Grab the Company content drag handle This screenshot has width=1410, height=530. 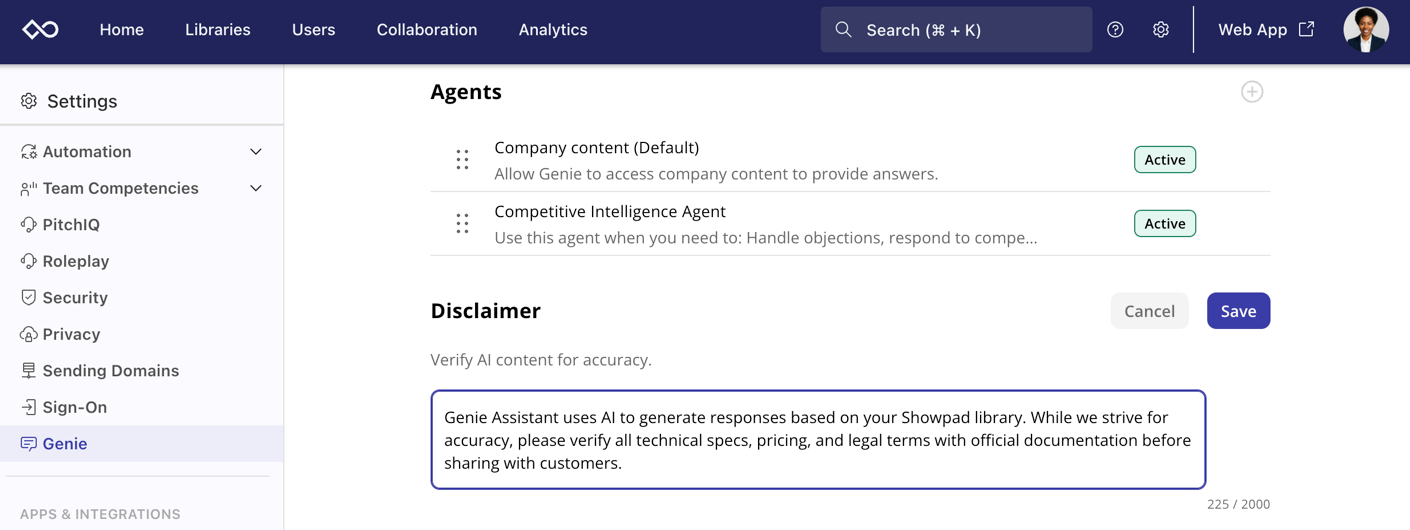[462, 160]
